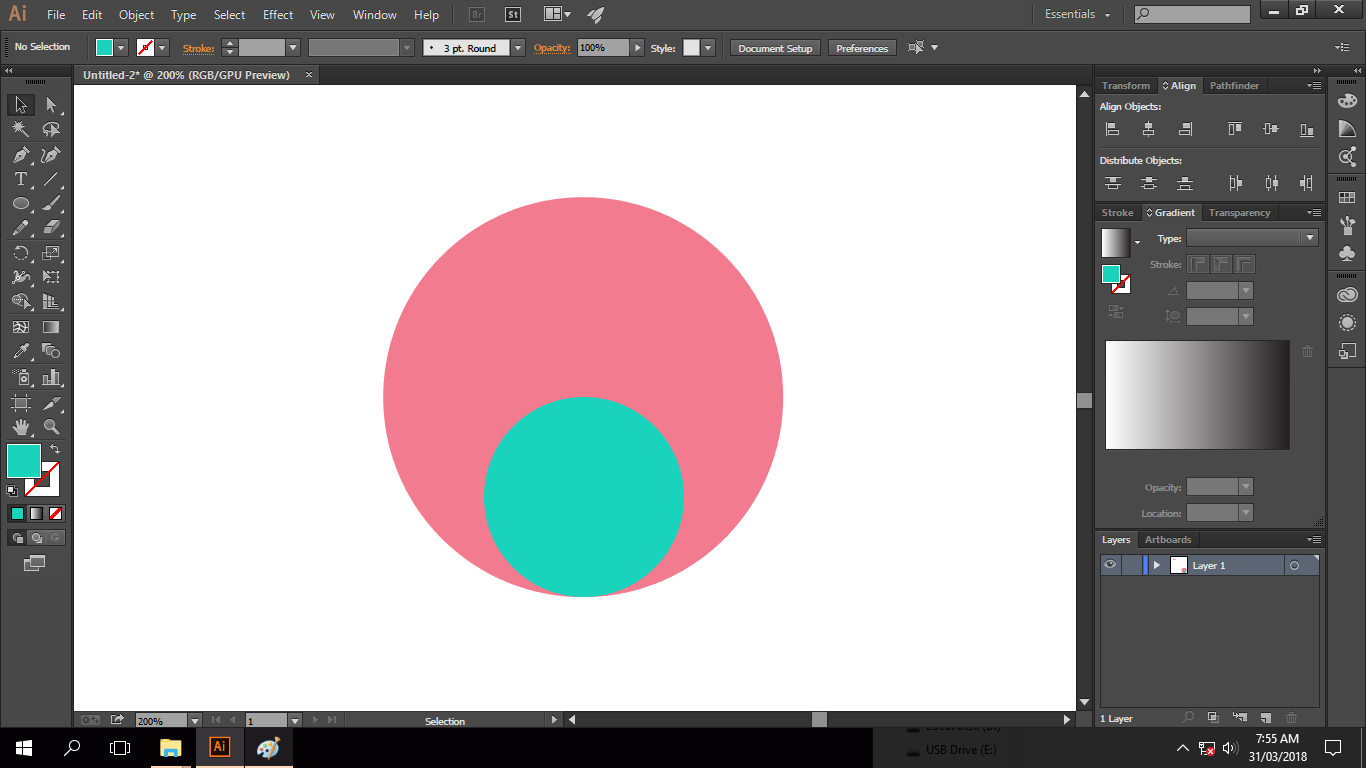This screenshot has width=1366, height=768.
Task: Open zoom level 200% dropdown
Action: [x=194, y=720]
